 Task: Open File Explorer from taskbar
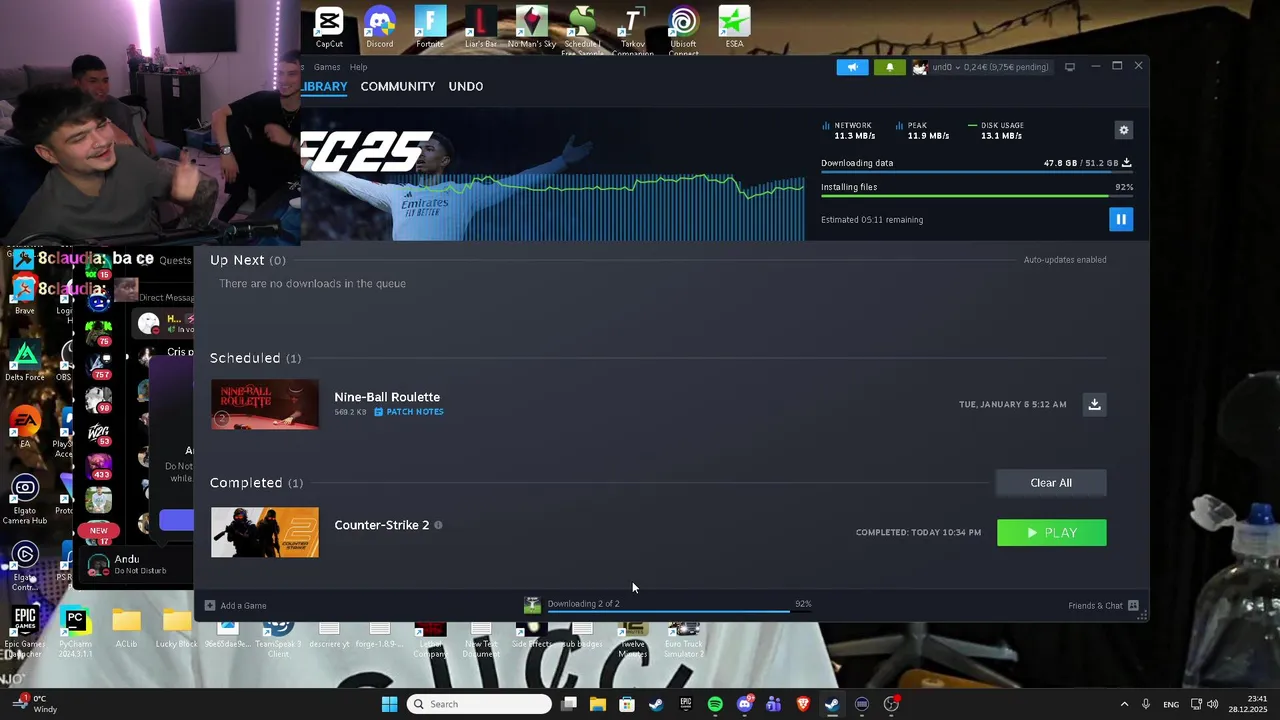(598, 704)
